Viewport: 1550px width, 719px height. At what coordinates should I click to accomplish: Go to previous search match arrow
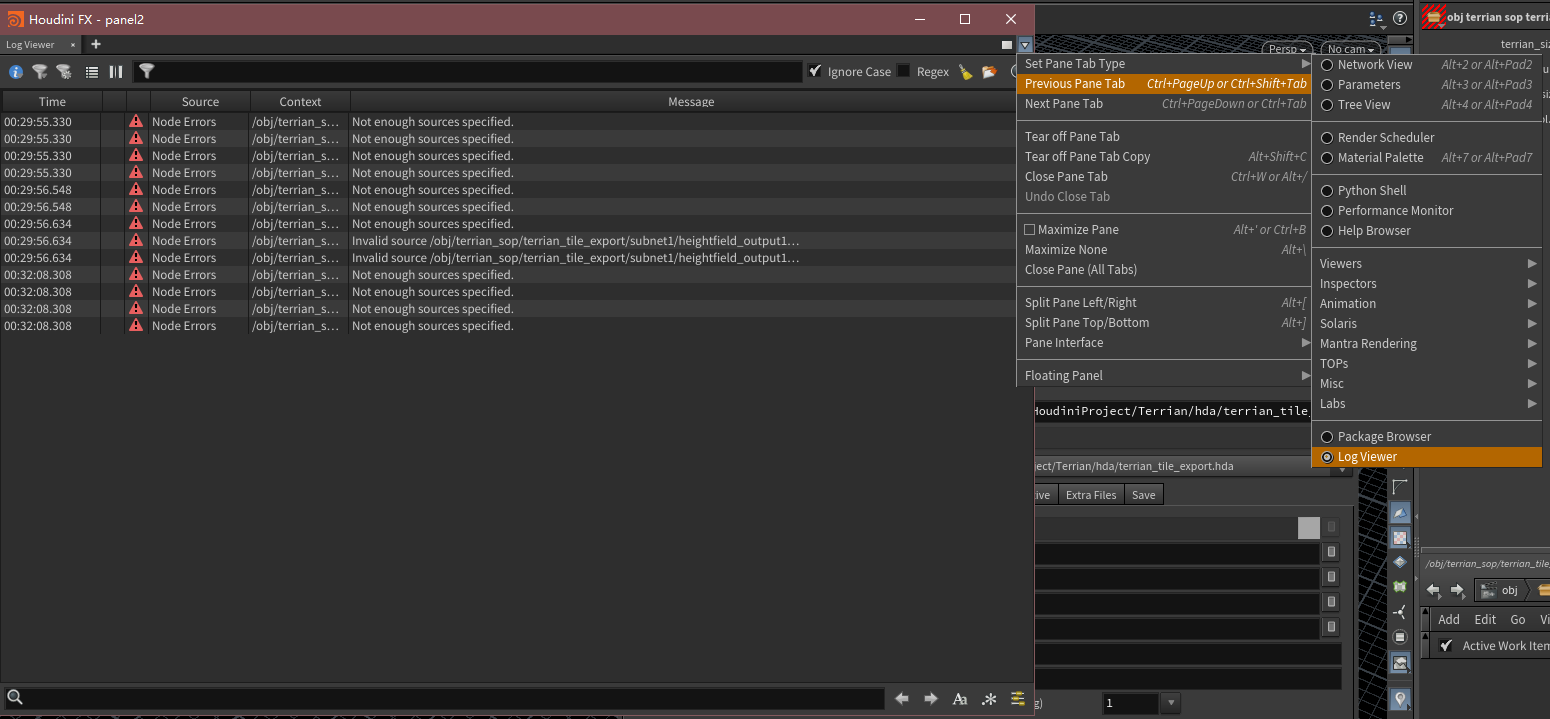(x=902, y=699)
